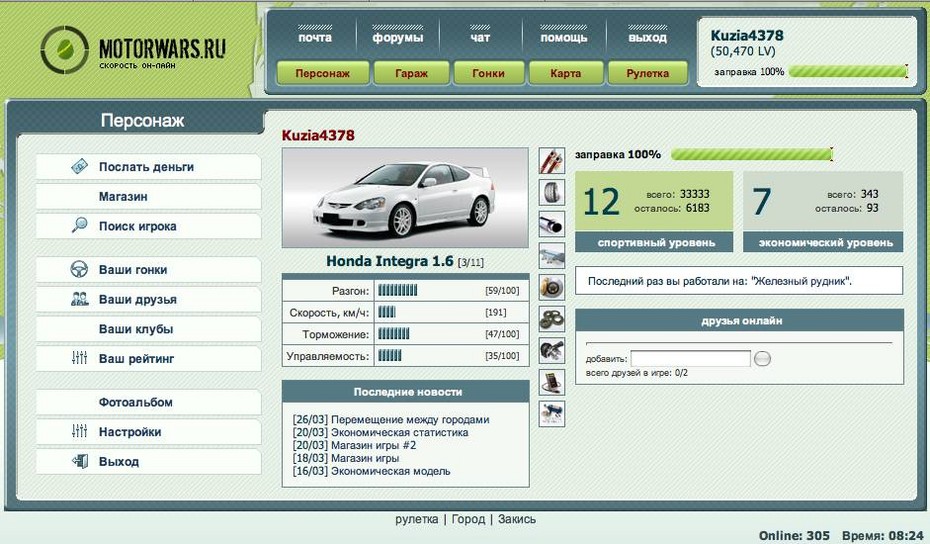Click the money icon next to Послать деньги
930x544 pixels.
(x=79, y=167)
